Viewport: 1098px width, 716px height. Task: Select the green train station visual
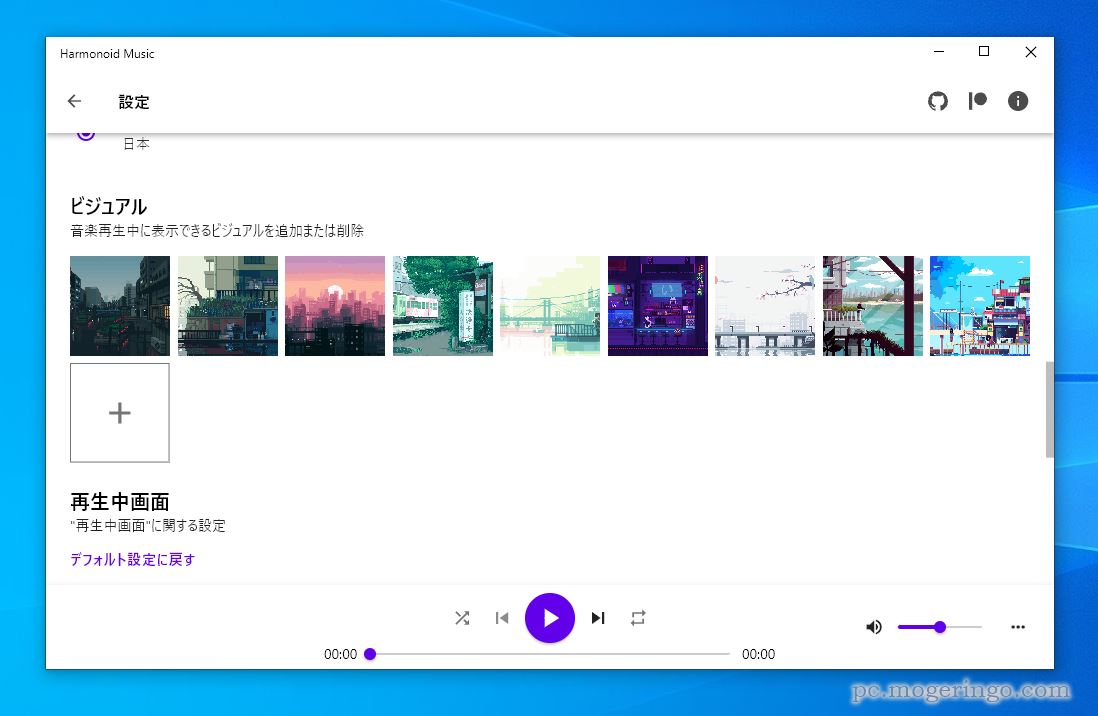pos(443,305)
